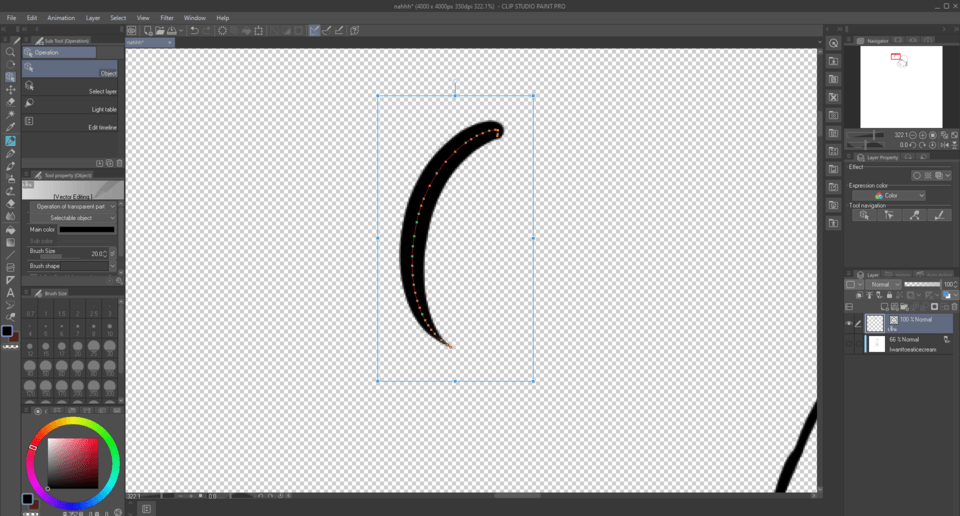
Task: Open the File menu
Action: [11, 18]
